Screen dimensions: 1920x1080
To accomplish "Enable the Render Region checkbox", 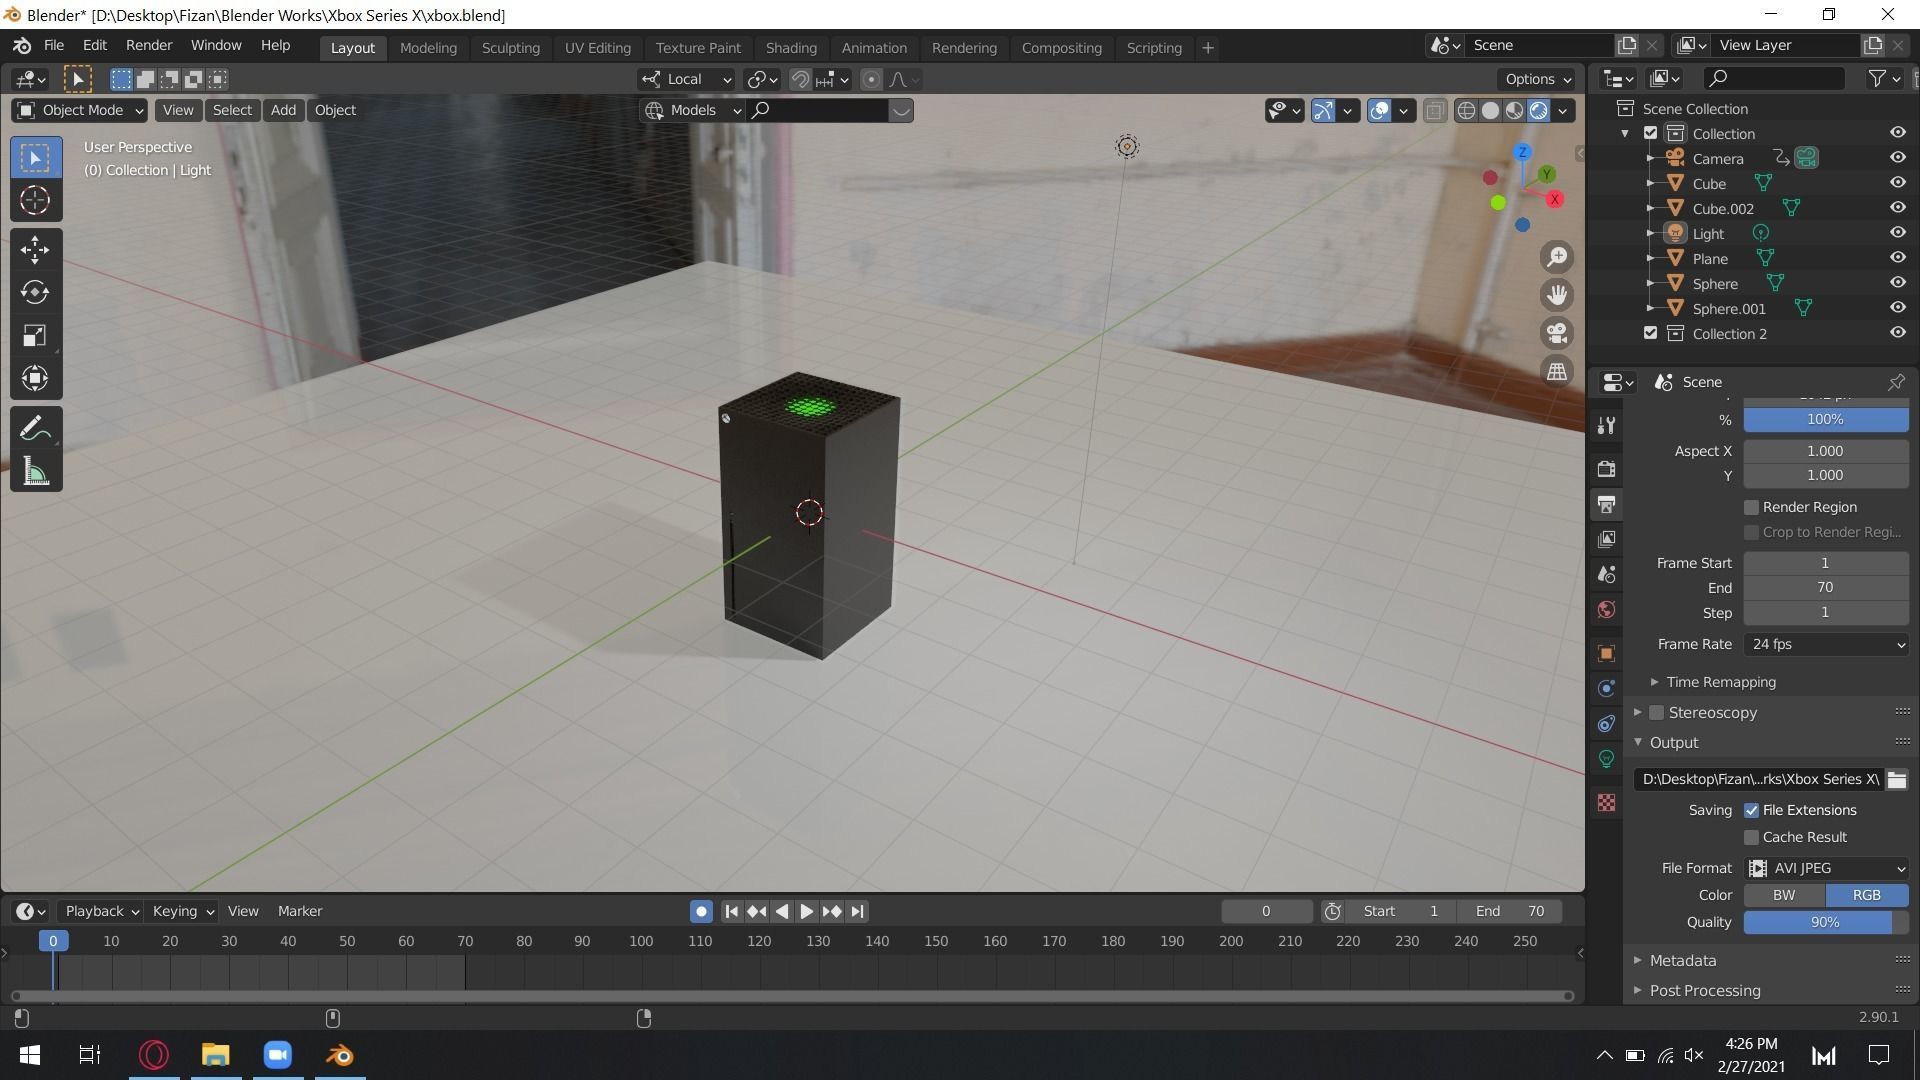I will point(1751,508).
